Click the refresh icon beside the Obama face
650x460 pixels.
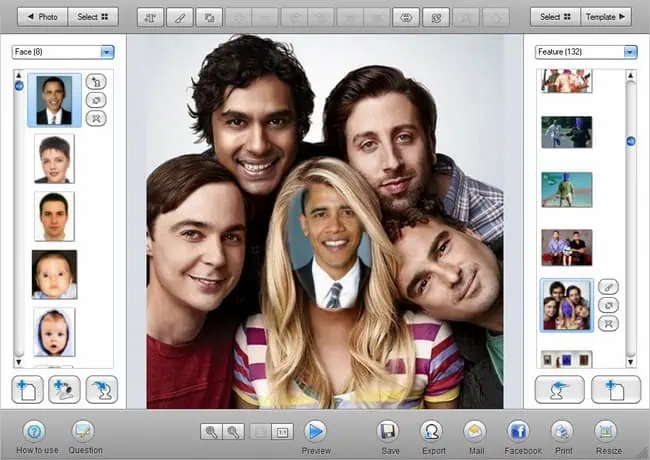pos(96,100)
